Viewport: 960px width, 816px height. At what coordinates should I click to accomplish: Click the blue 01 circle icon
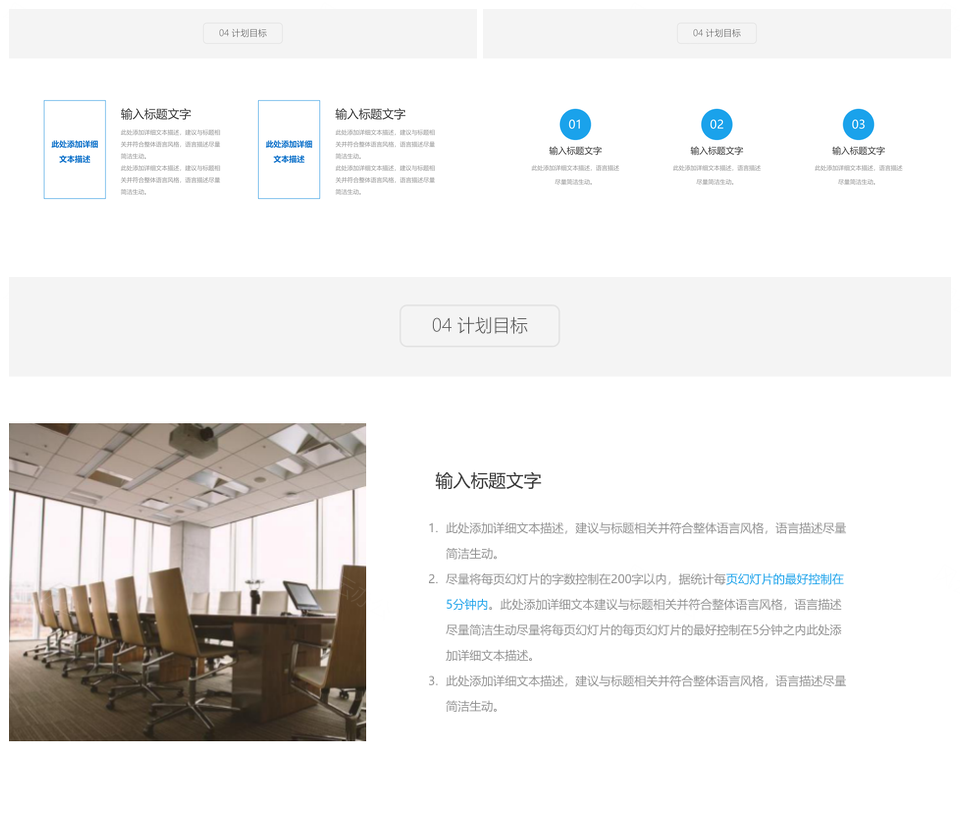tap(575, 124)
